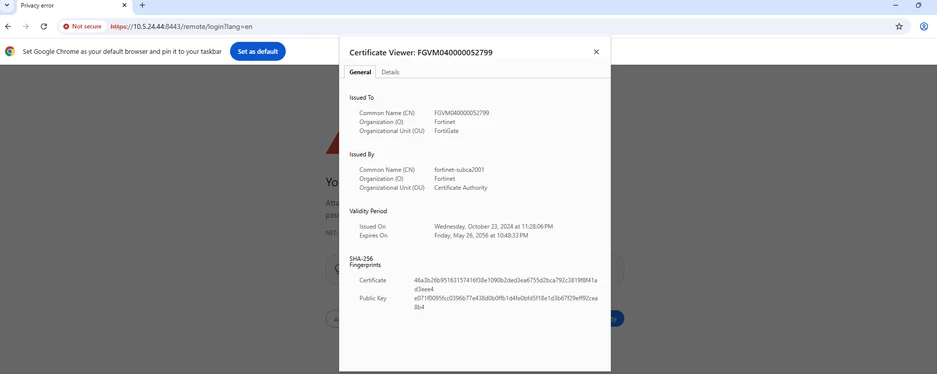
Task: Click the Issued On date value
Action: [494, 226]
